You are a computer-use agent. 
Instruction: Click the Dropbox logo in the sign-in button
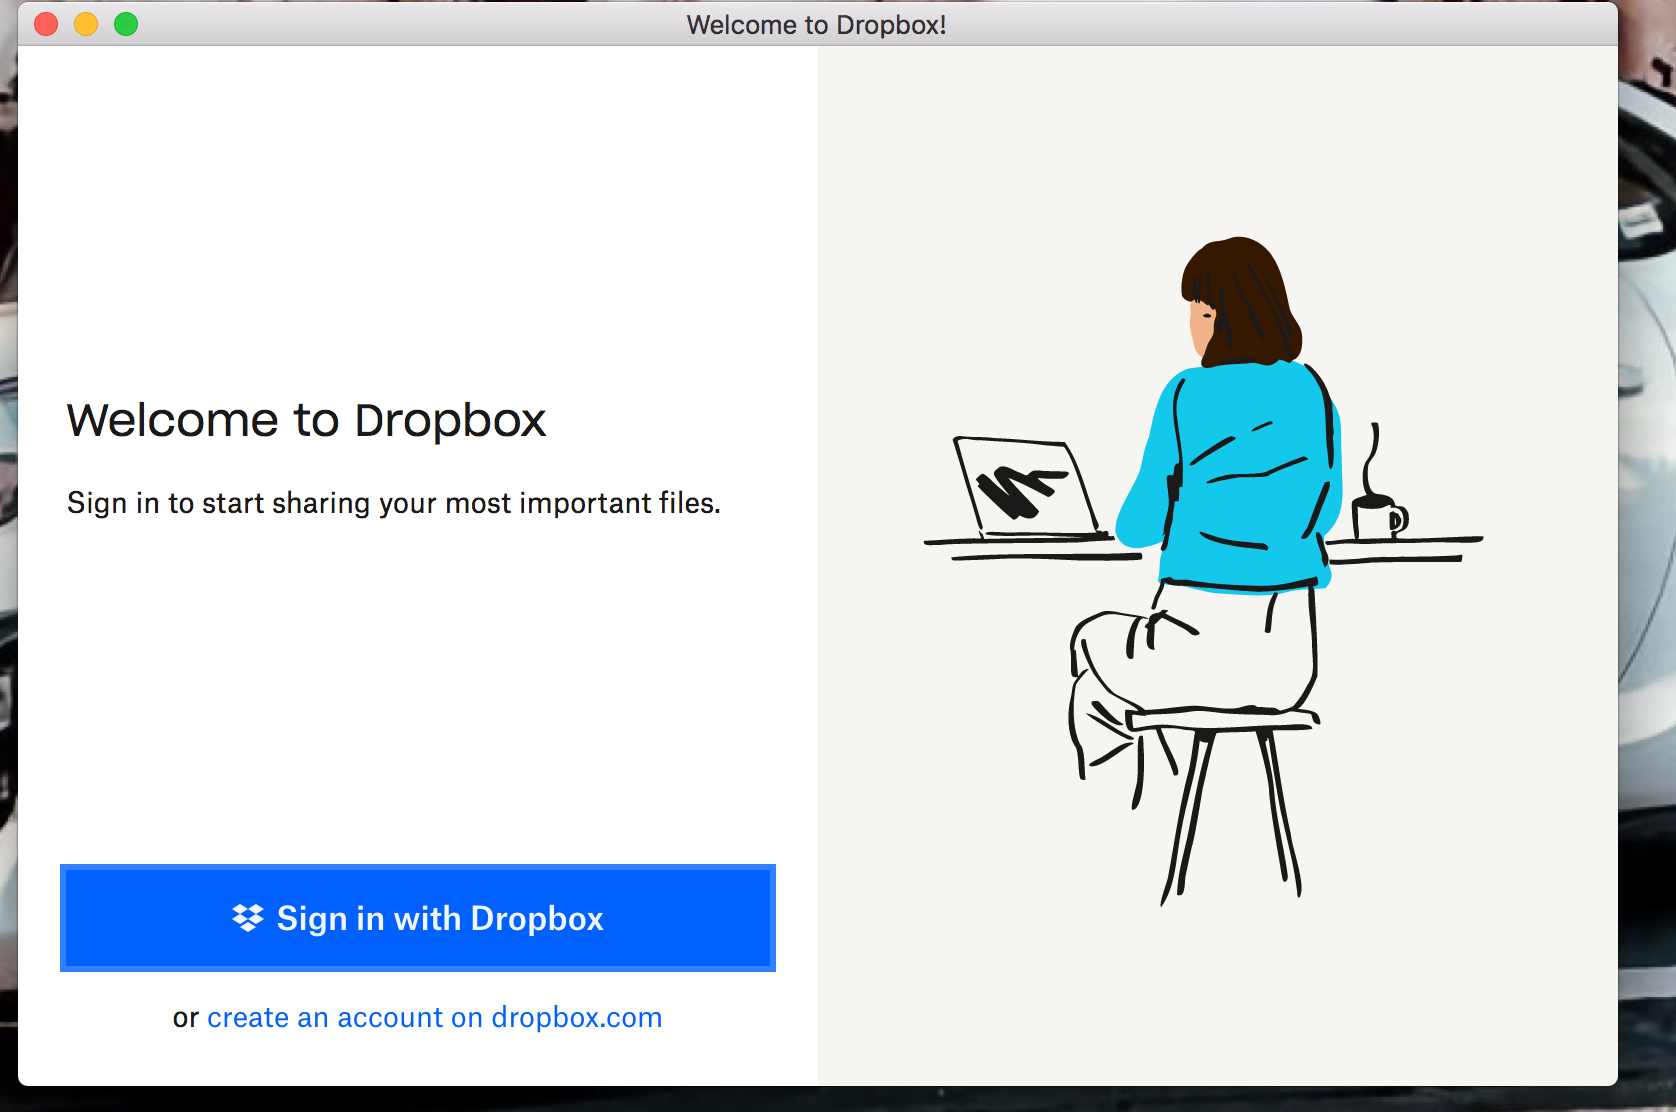[x=247, y=918]
